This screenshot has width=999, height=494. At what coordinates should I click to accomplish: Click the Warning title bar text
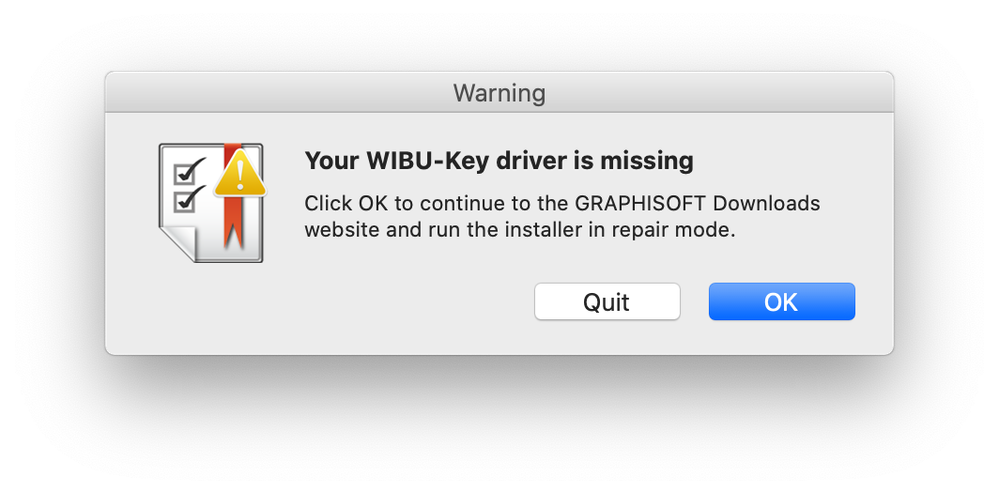tap(499, 94)
